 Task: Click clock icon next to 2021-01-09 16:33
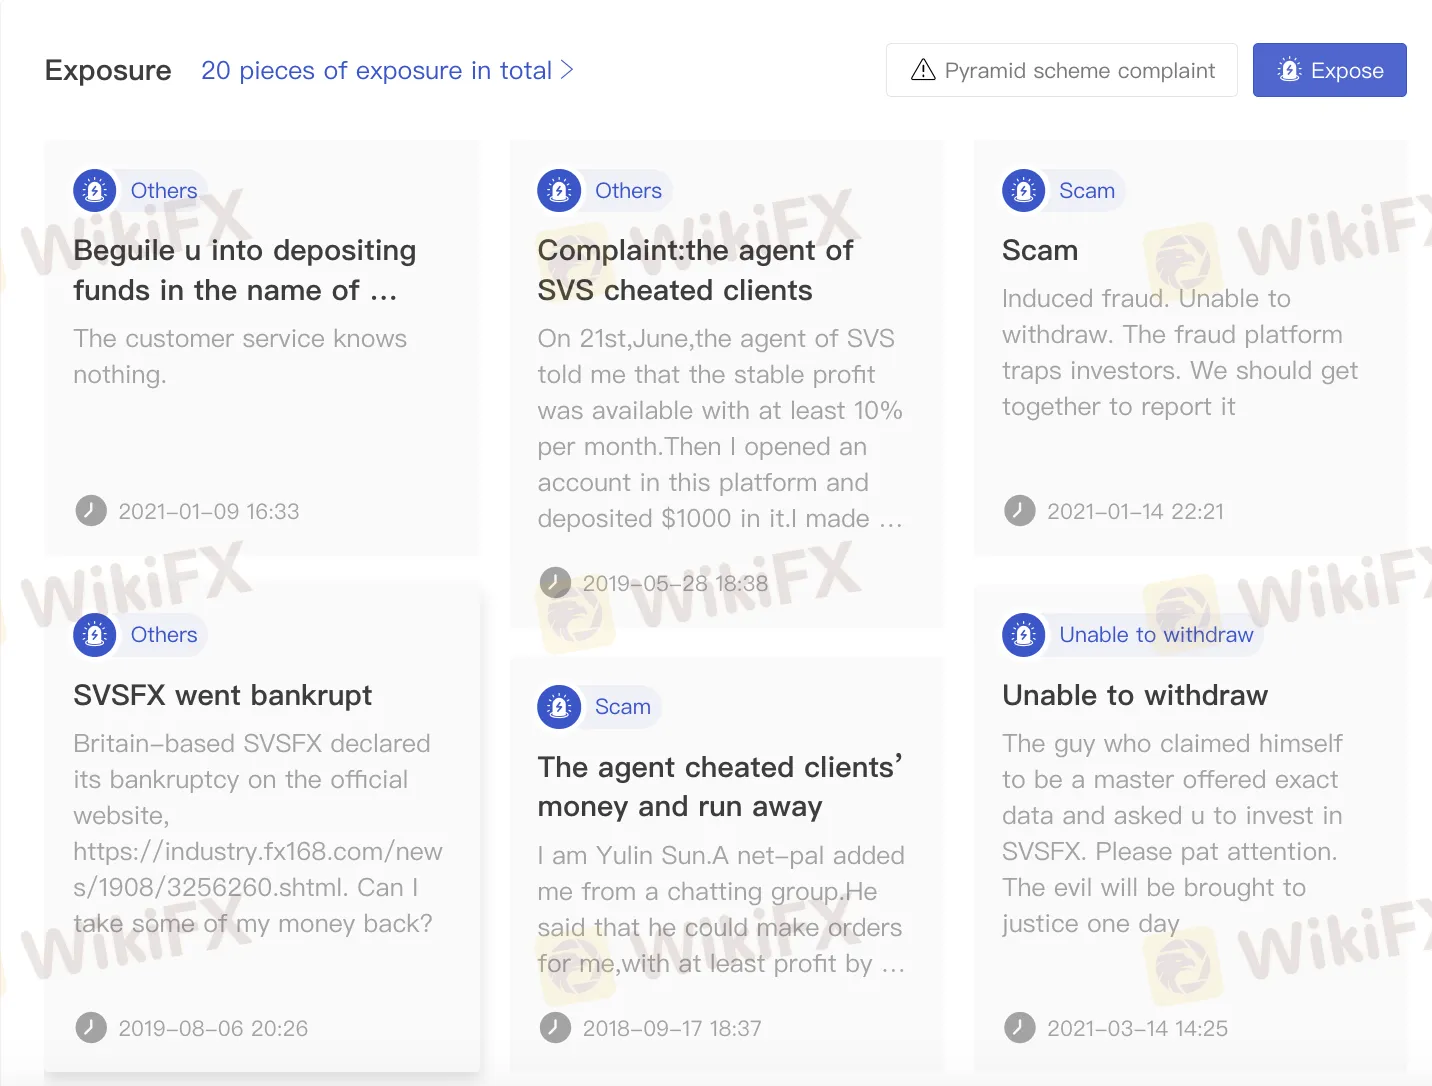[x=91, y=511]
